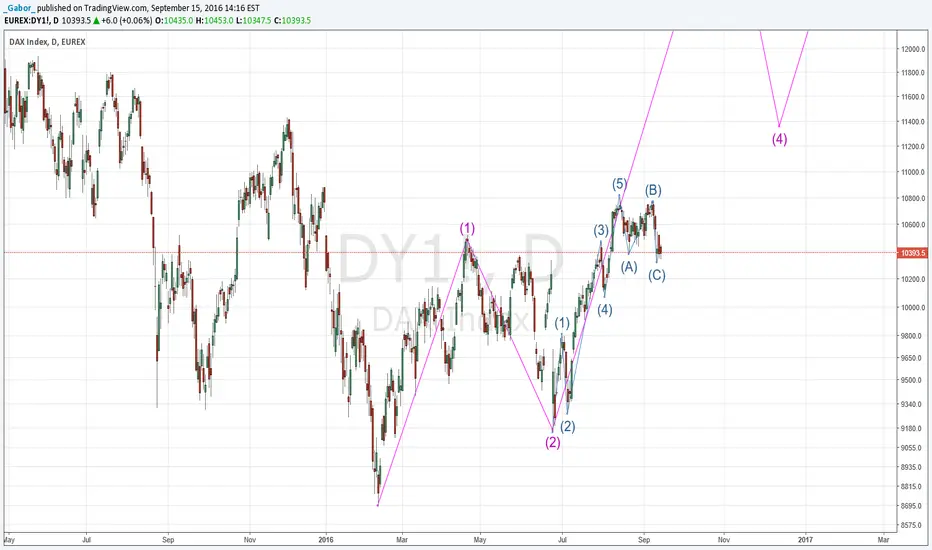932x550 pixels.
Task: Select the blue (4) wave label
Action: pyautogui.click(x=604, y=310)
